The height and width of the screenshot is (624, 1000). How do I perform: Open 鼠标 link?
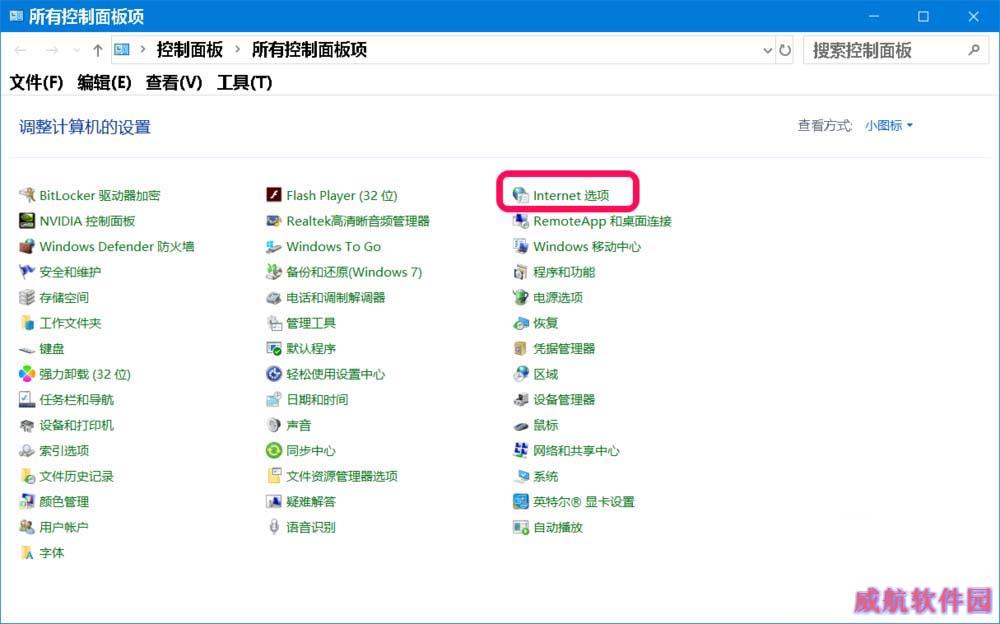coord(545,425)
